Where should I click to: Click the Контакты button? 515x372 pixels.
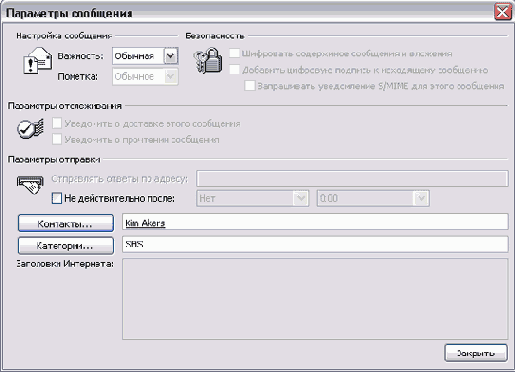point(66,223)
